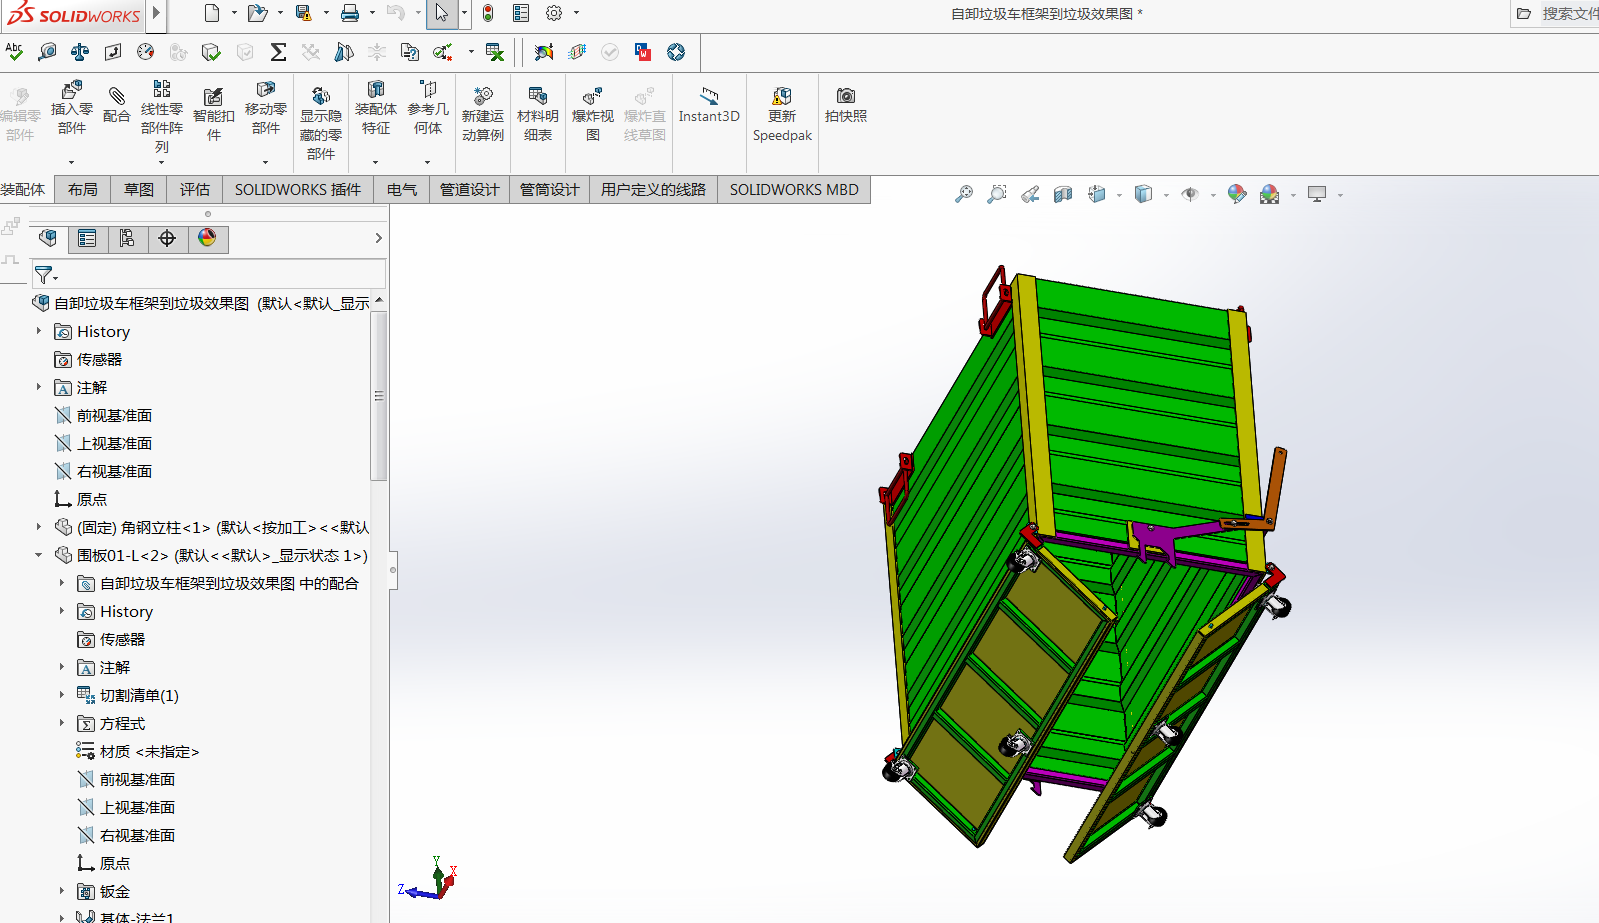The height and width of the screenshot is (923, 1599).
Task: Open the Display Style cube dropdown
Action: point(1166,195)
